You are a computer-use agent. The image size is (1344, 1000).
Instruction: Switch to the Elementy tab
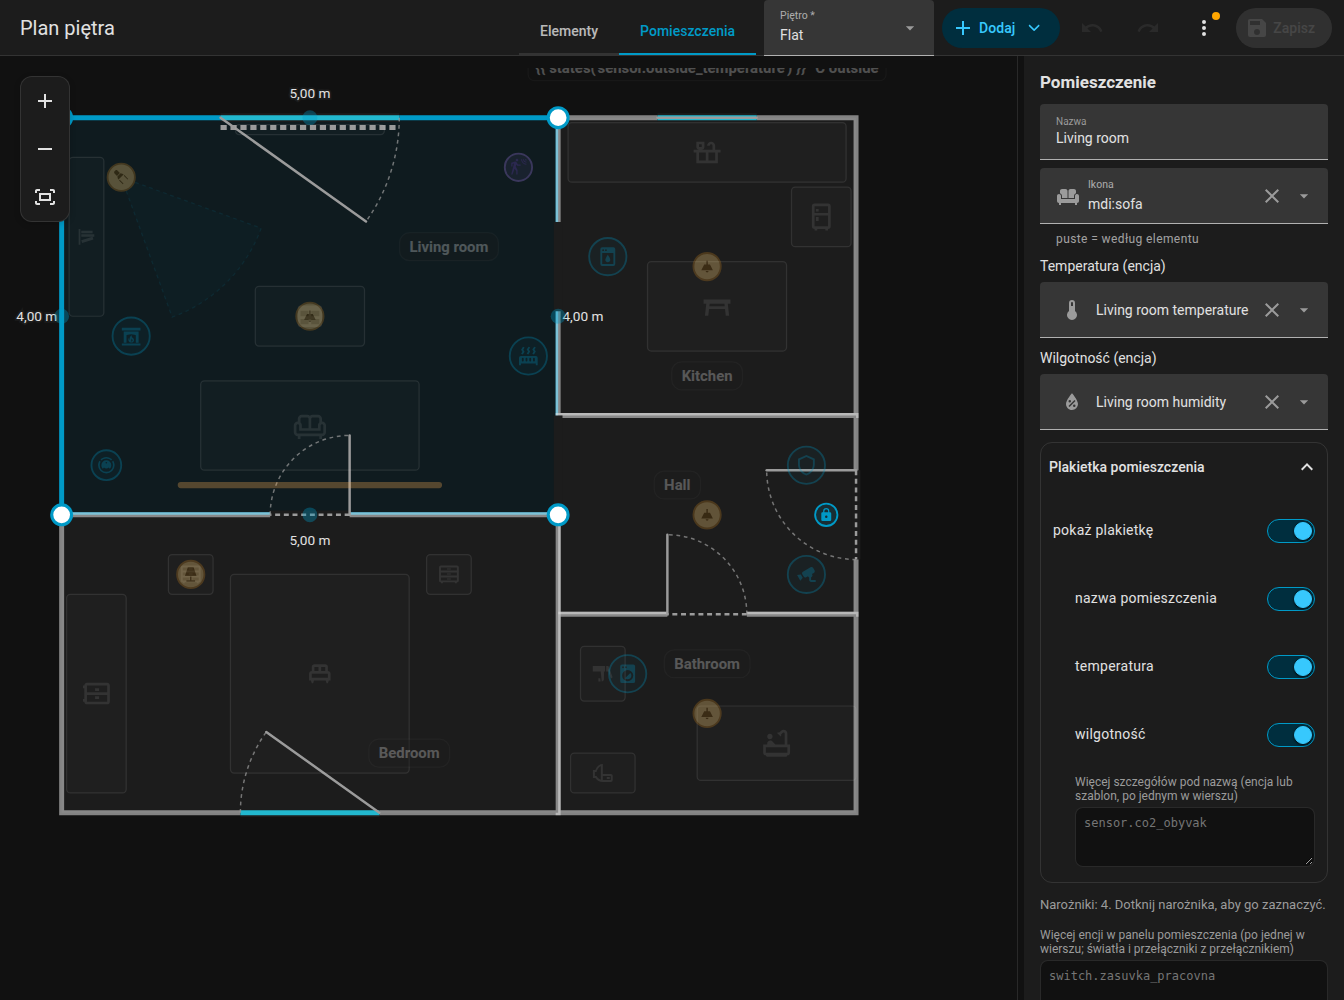(569, 31)
